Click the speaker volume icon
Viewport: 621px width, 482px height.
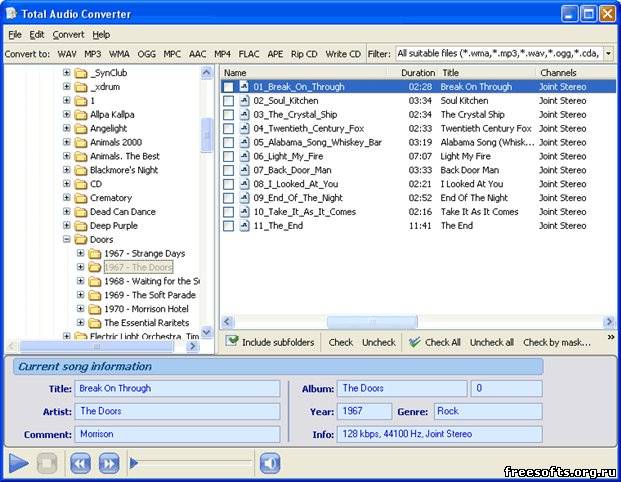(270, 463)
